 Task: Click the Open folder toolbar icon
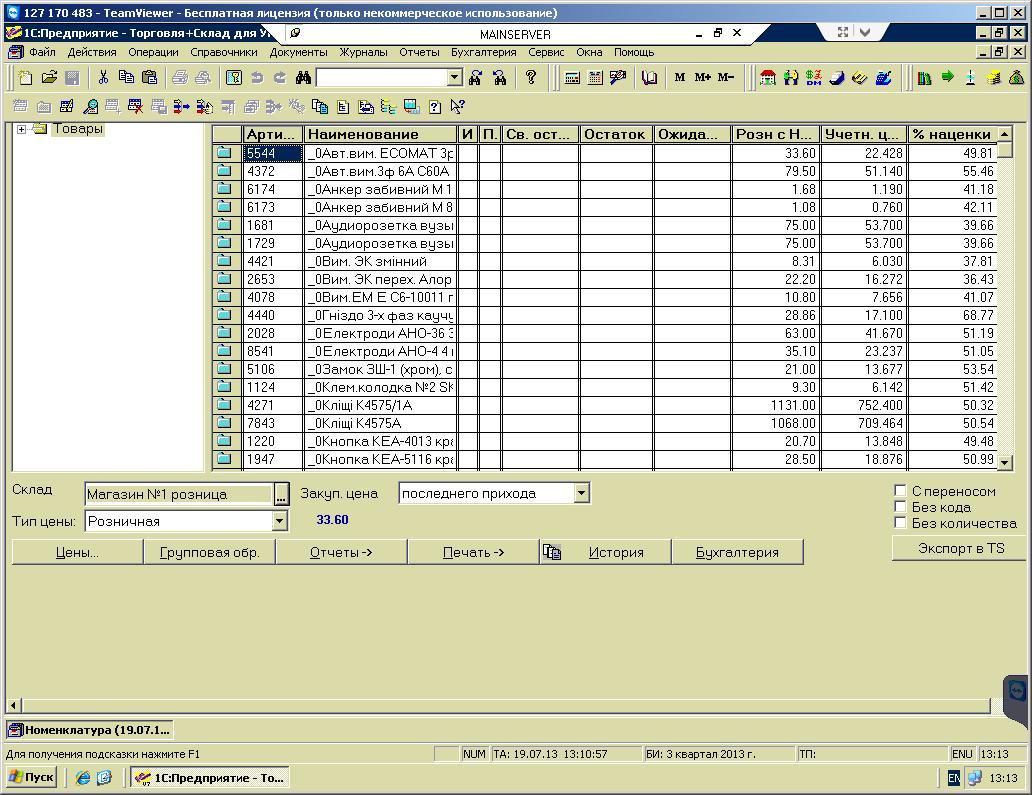click(x=49, y=78)
